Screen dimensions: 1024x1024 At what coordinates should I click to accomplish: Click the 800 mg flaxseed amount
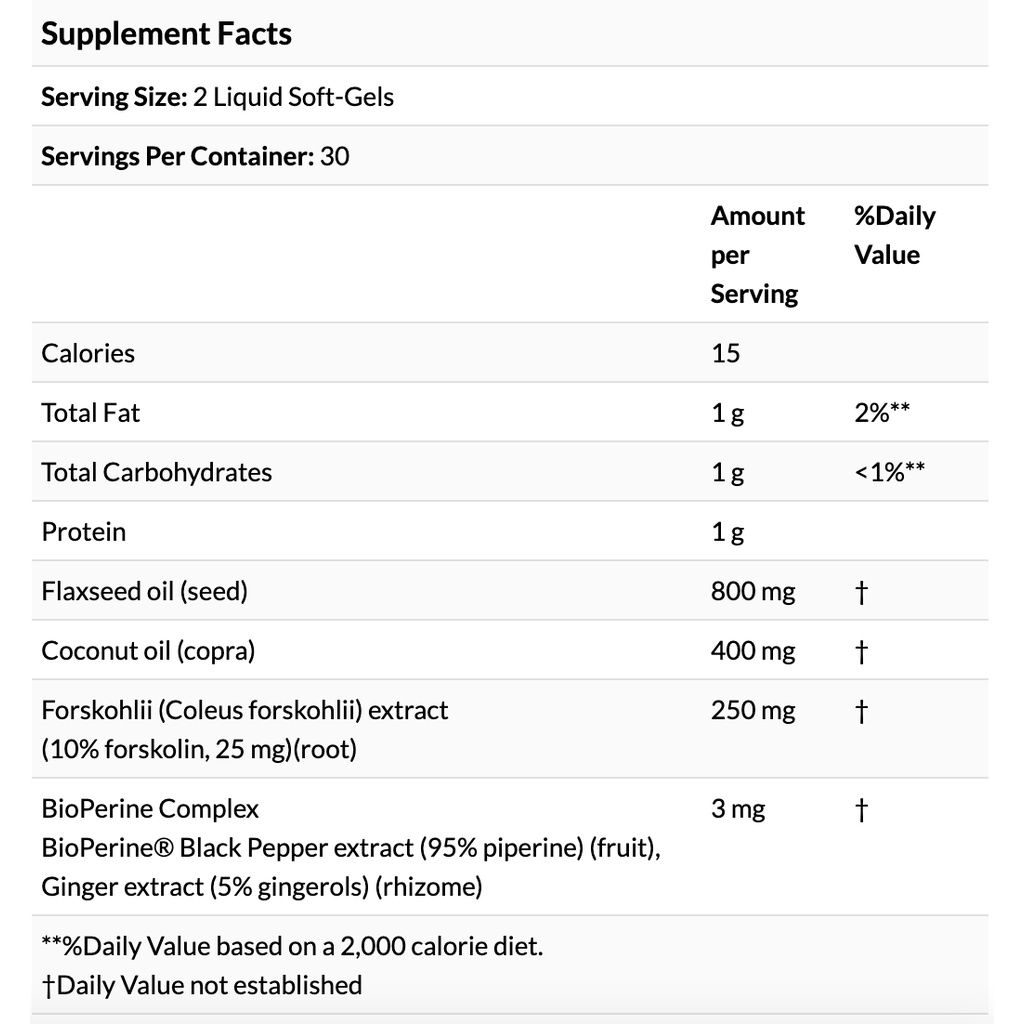[x=753, y=591]
